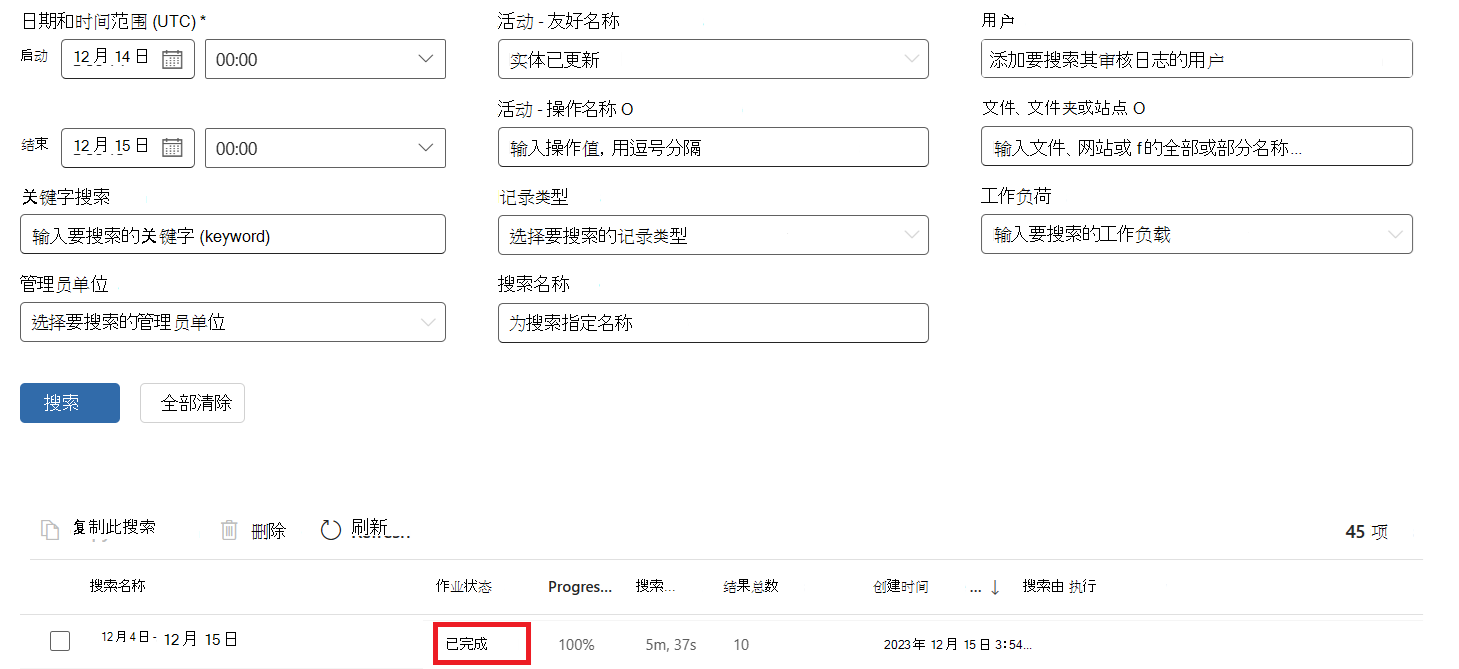
Task: Focus the file, folder or site input
Action: point(1197,146)
